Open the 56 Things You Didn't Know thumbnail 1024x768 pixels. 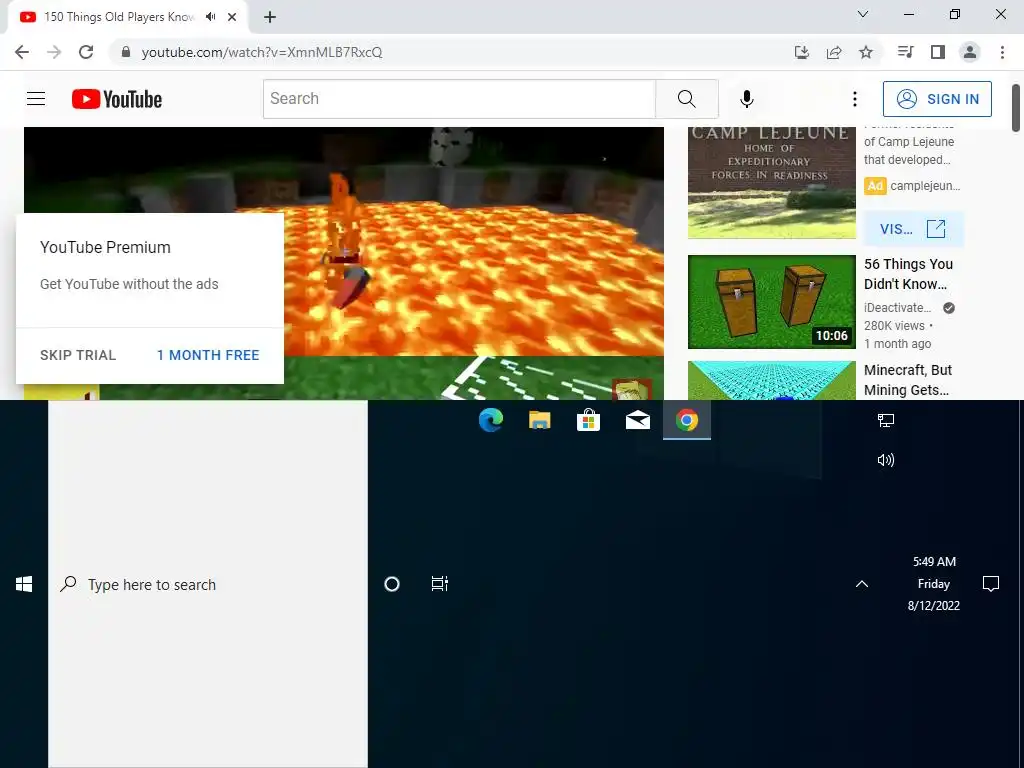click(771, 302)
